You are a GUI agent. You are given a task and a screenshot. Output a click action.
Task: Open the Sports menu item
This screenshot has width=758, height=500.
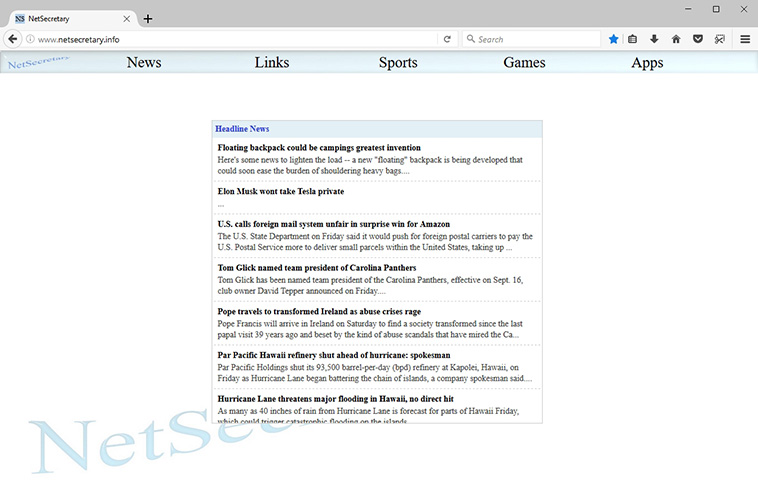tap(398, 62)
